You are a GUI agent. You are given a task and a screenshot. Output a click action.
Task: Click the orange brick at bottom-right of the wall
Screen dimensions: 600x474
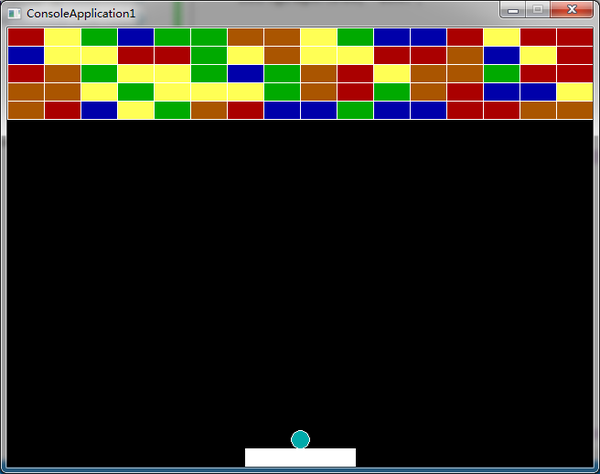click(575, 110)
